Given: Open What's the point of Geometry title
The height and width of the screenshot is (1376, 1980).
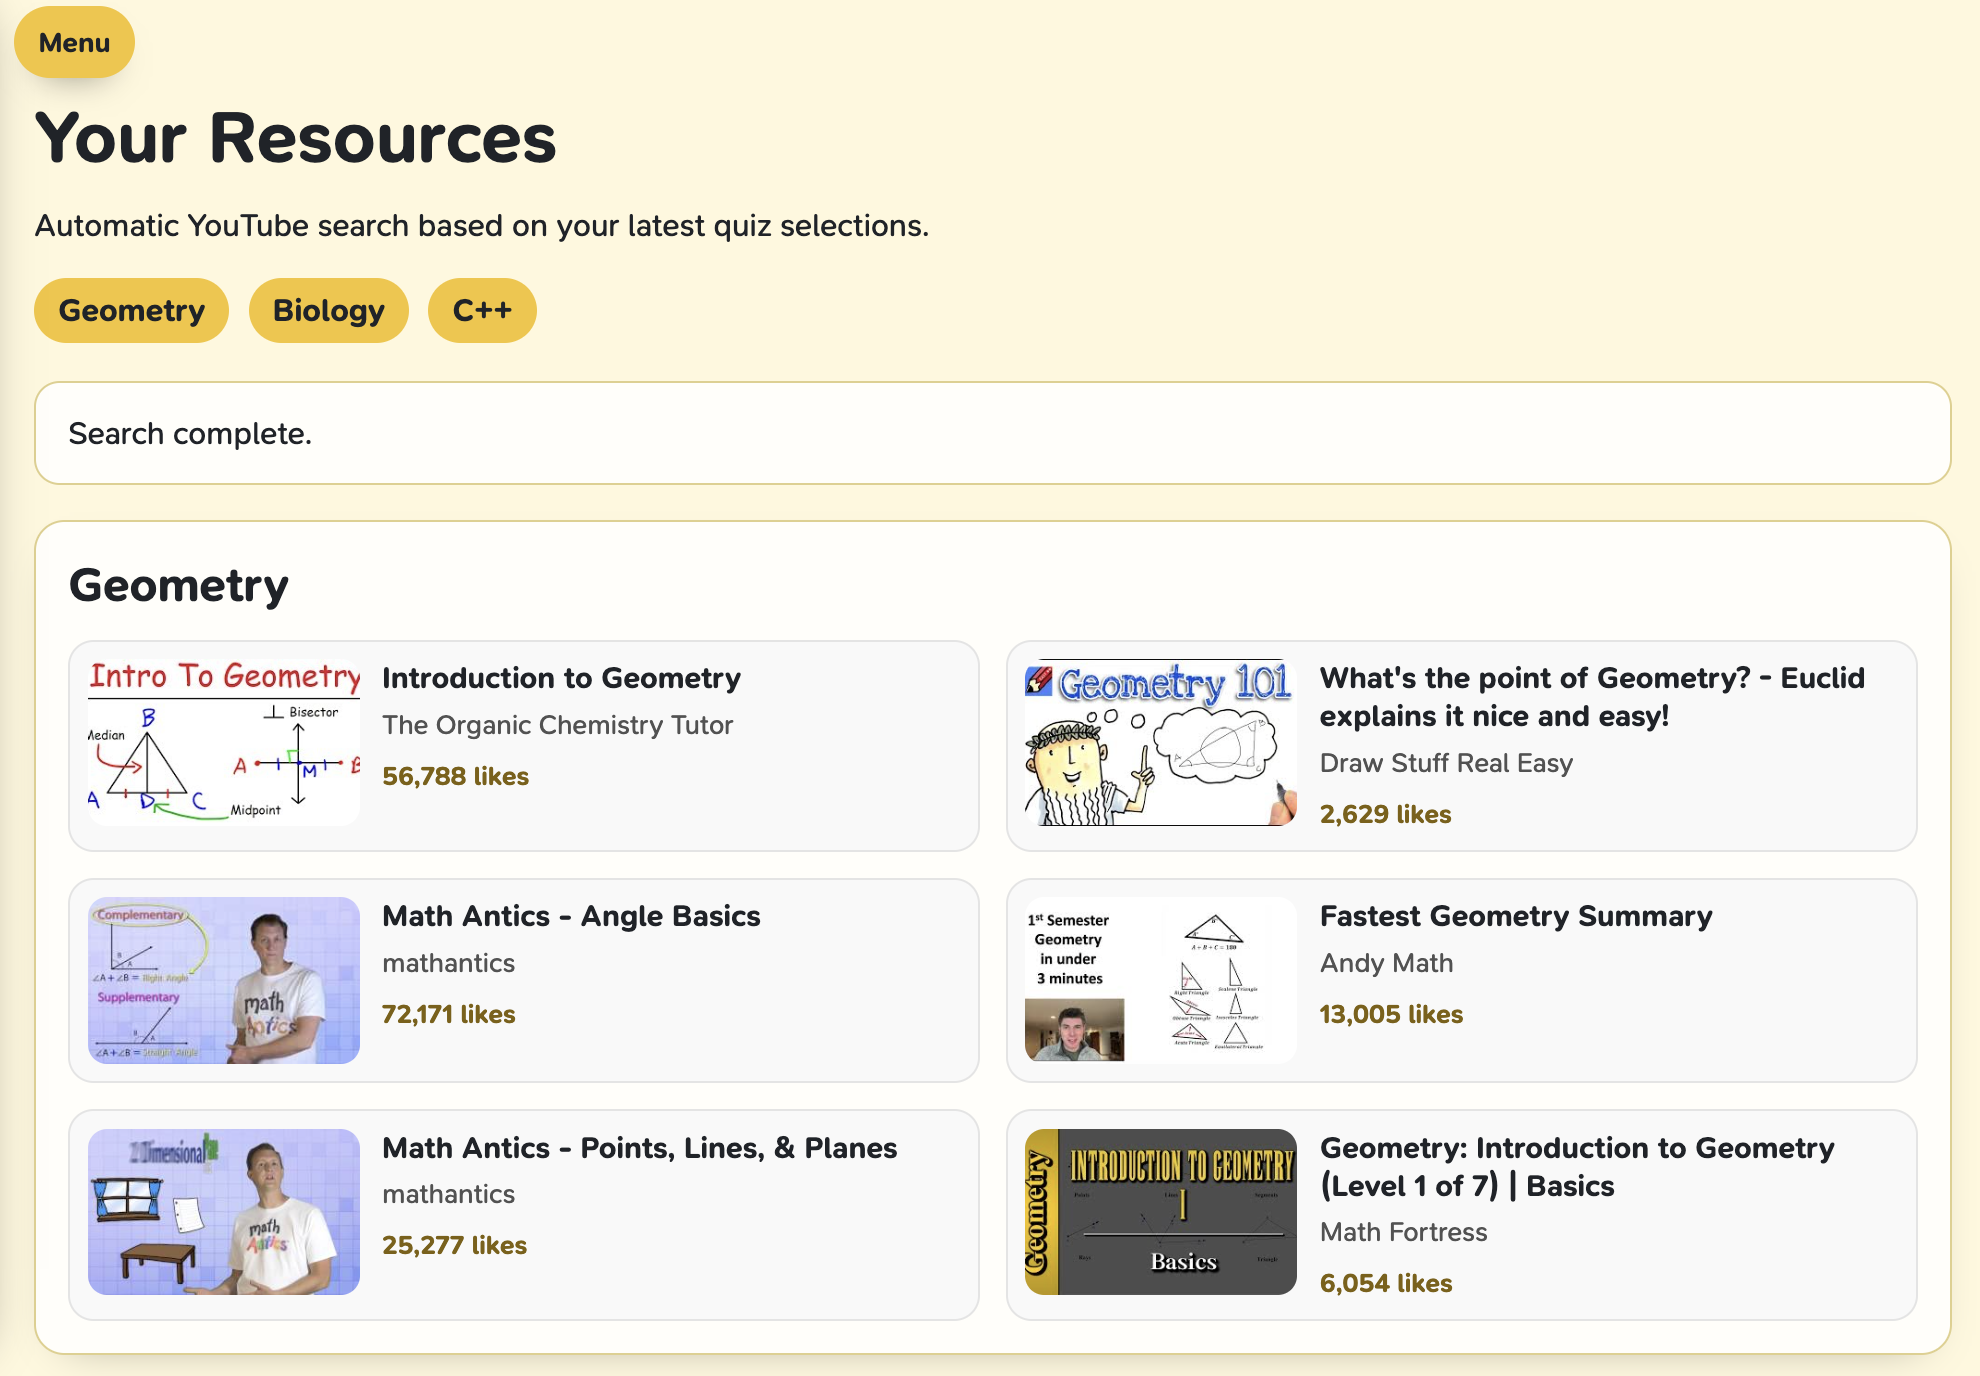Looking at the screenshot, I should coord(1592,697).
